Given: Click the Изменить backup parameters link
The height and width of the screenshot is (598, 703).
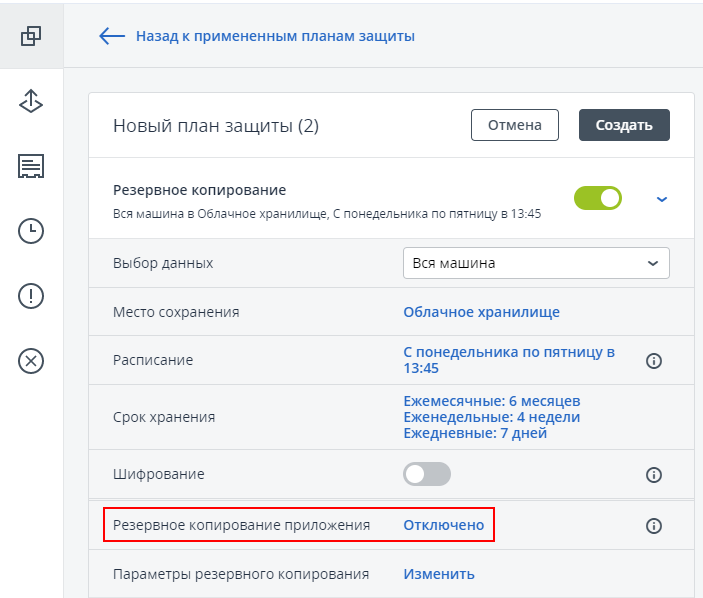Looking at the screenshot, I should tap(438, 574).
